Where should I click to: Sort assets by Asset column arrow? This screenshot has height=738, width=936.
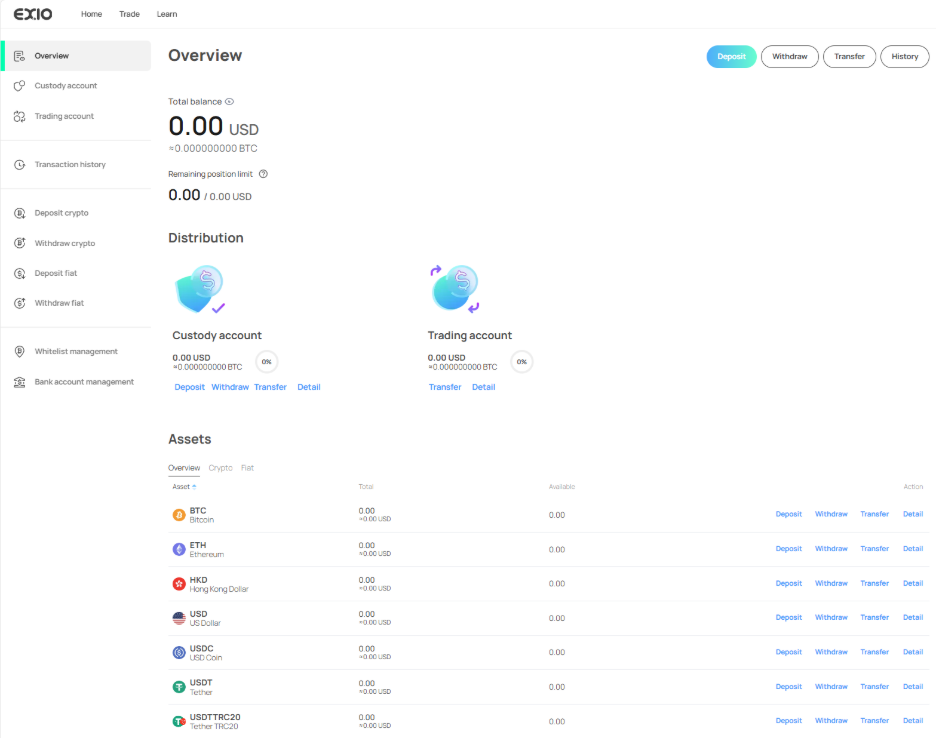[x=194, y=487]
